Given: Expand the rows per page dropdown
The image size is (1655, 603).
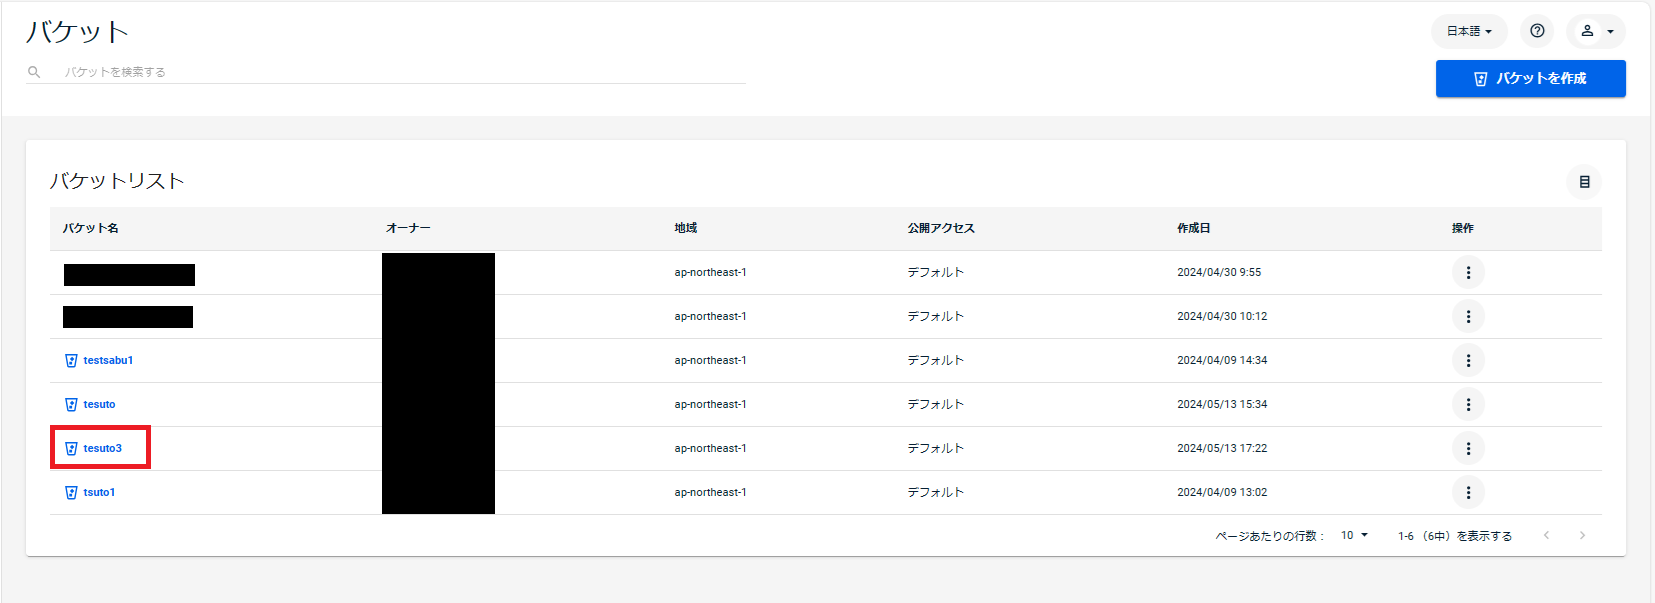Looking at the screenshot, I should coord(1354,536).
